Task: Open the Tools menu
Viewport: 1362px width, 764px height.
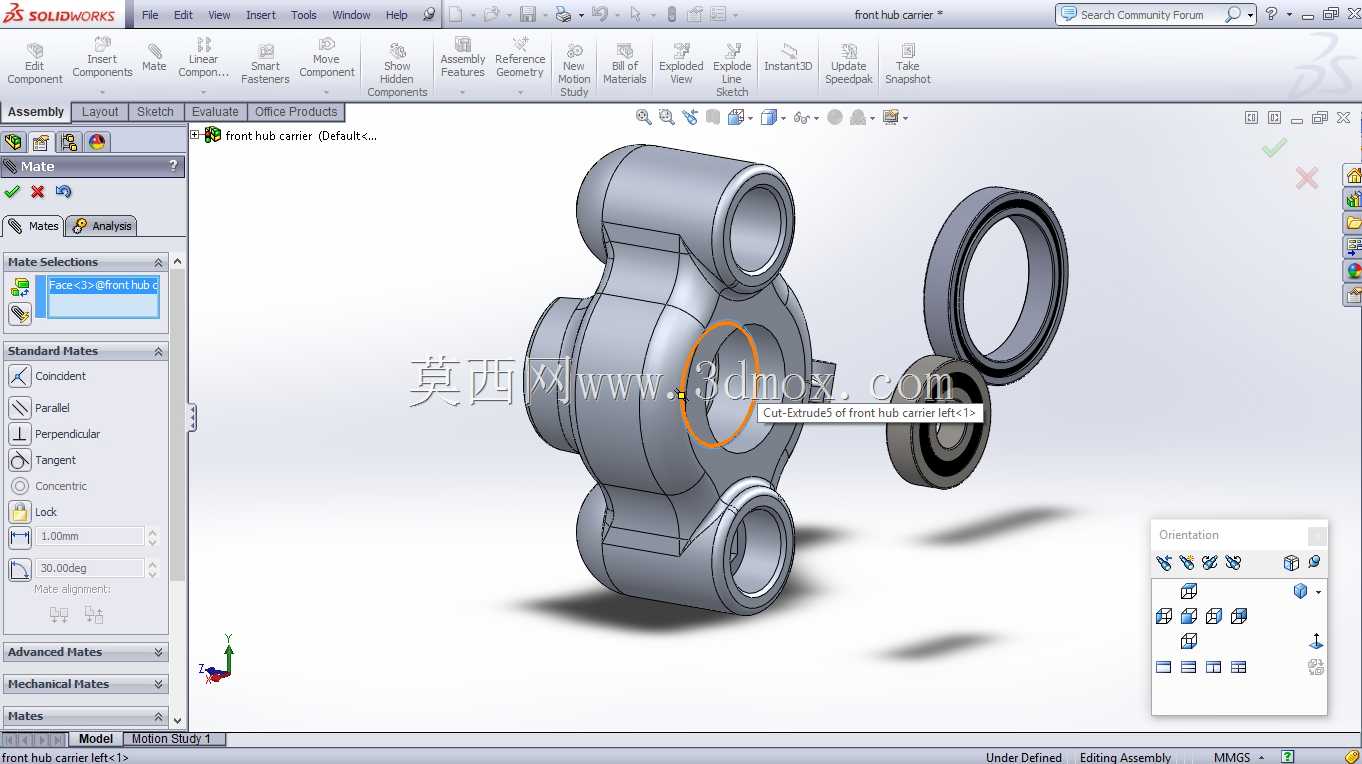Action: pyautogui.click(x=304, y=15)
